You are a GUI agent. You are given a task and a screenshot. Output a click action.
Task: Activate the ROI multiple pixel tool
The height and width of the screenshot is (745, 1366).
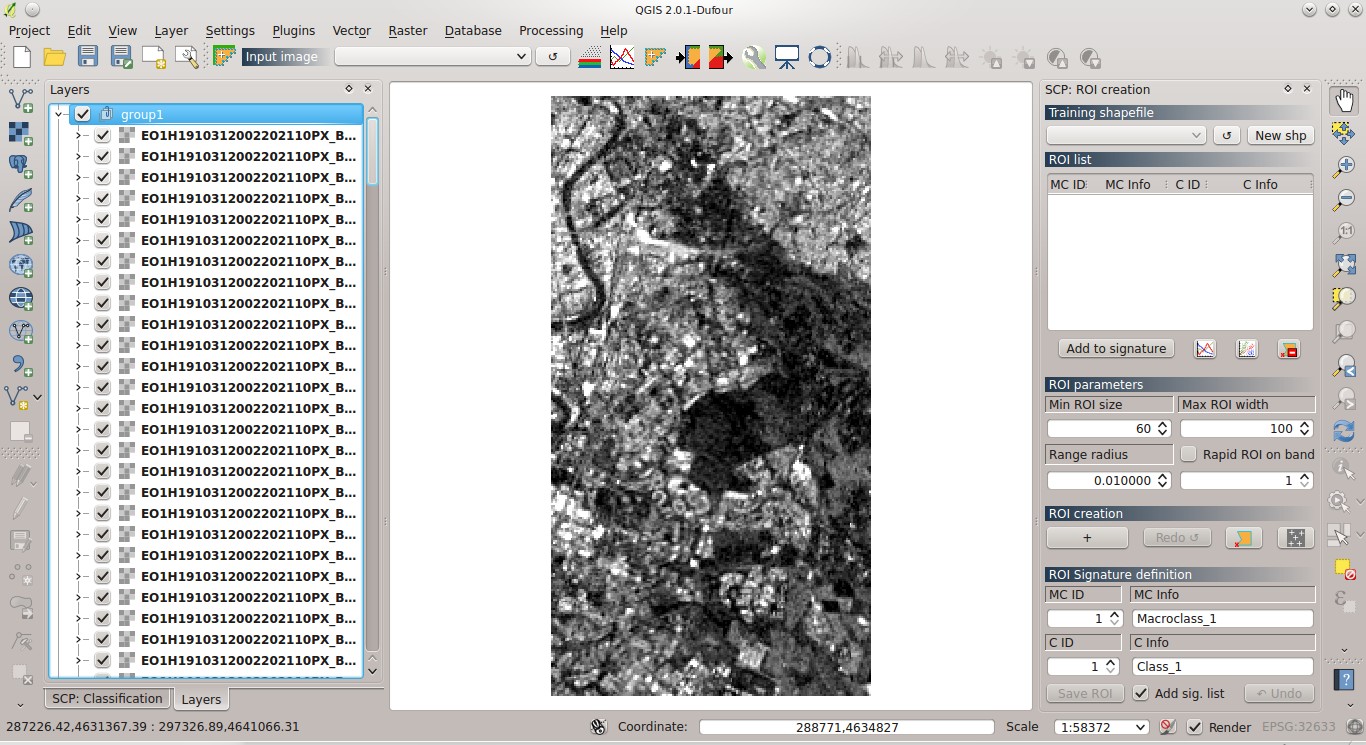1295,537
